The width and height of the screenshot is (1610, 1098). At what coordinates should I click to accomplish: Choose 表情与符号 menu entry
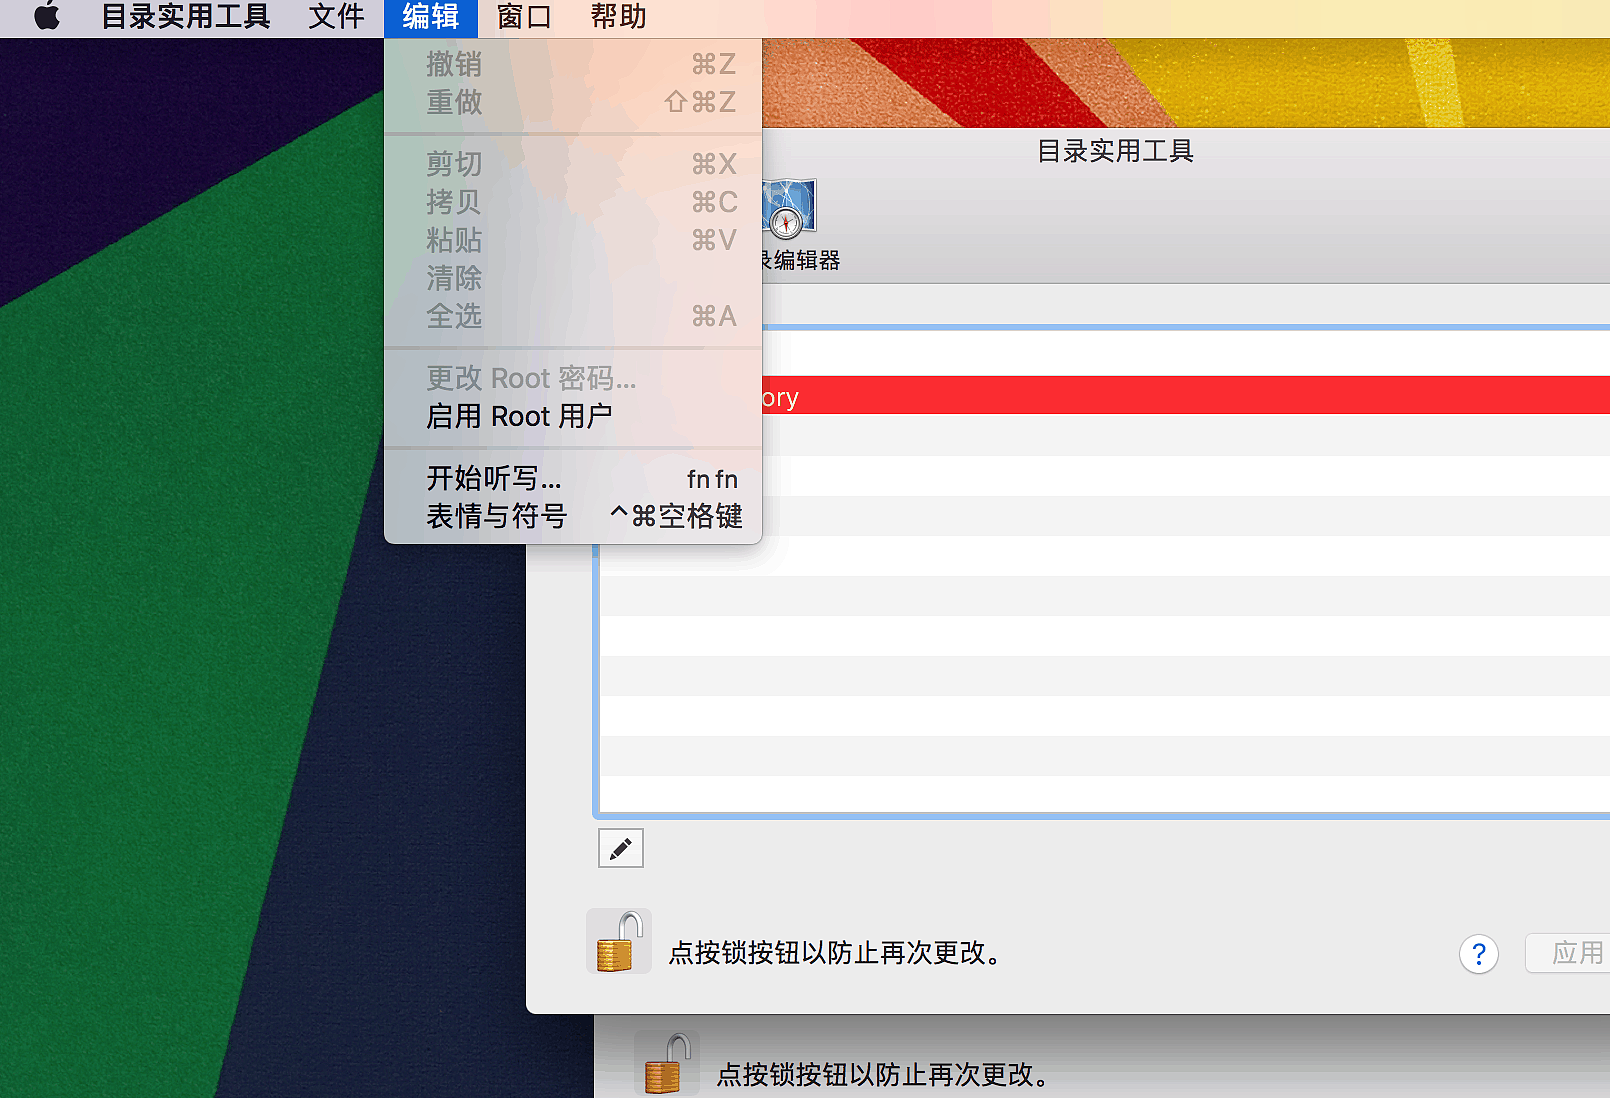(x=497, y=516)
